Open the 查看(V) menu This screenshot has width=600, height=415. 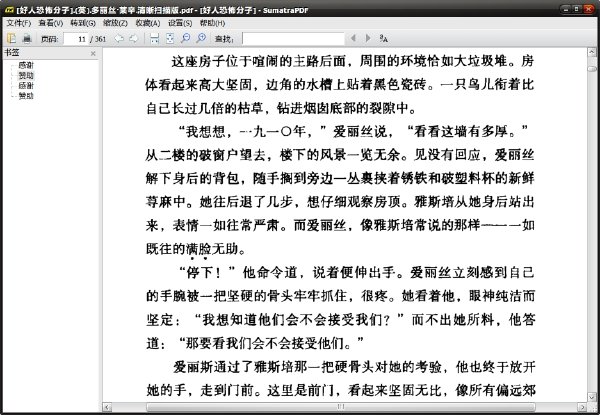(x=51, y=23)
